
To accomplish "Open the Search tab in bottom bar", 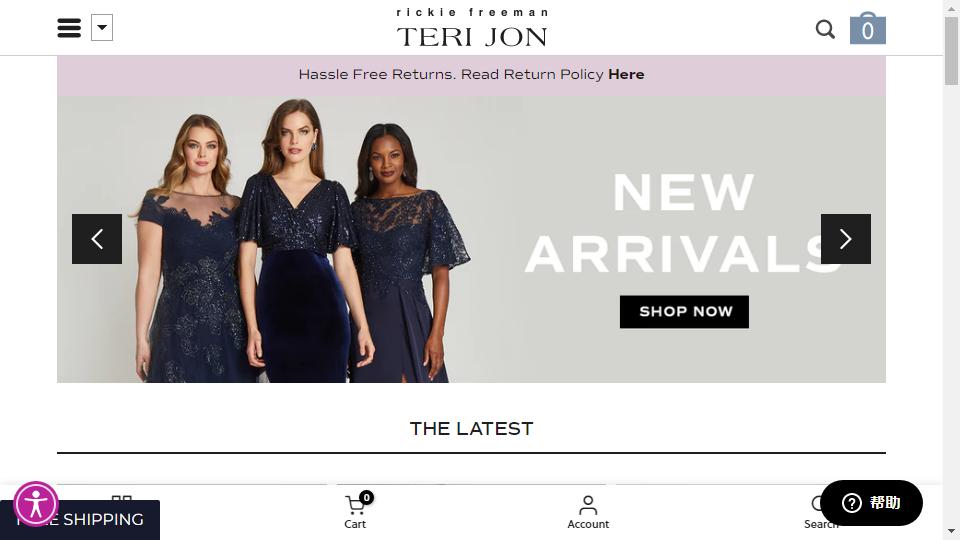I will (x=819, y=512).
